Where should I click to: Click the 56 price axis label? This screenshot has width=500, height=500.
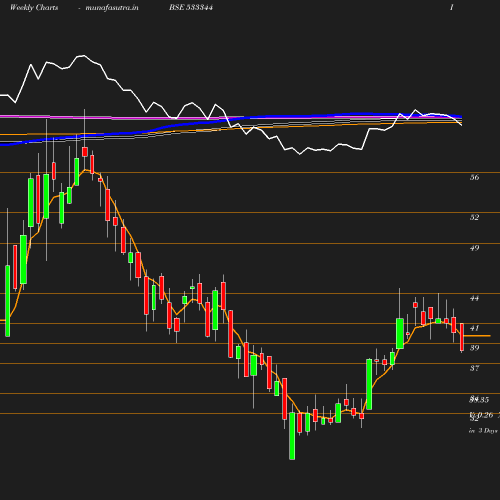coord(474,177)
